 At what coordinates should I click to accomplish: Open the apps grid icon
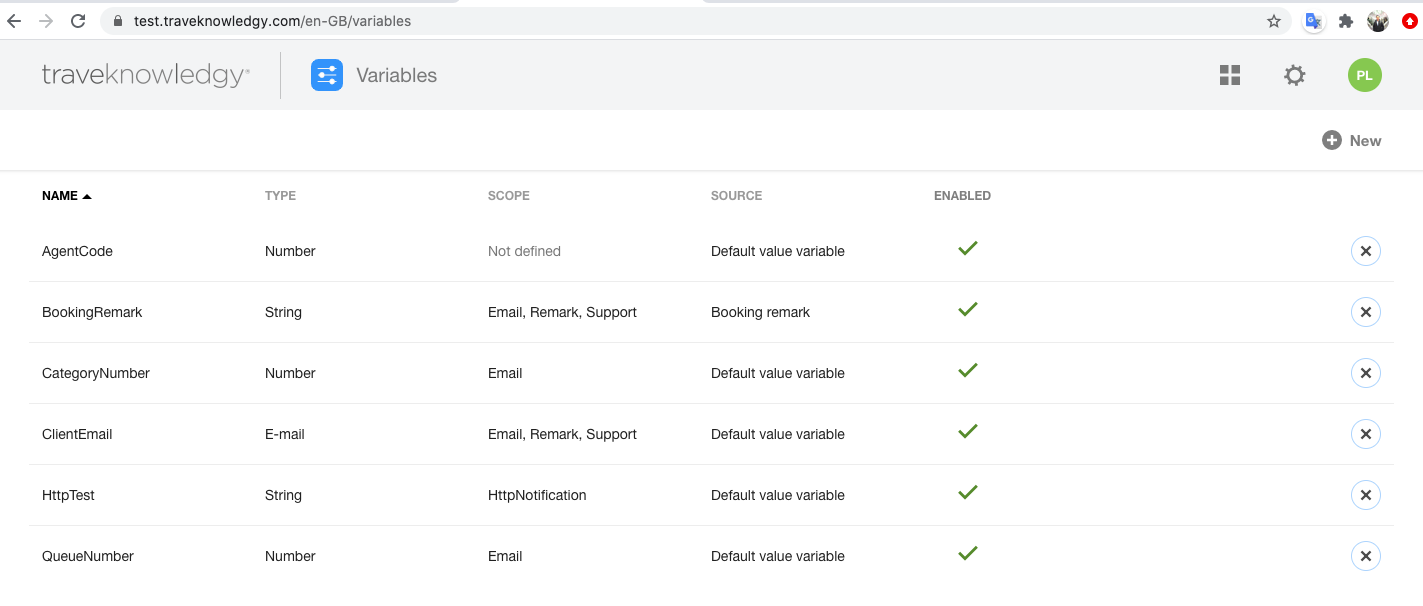pos(1230,75)
